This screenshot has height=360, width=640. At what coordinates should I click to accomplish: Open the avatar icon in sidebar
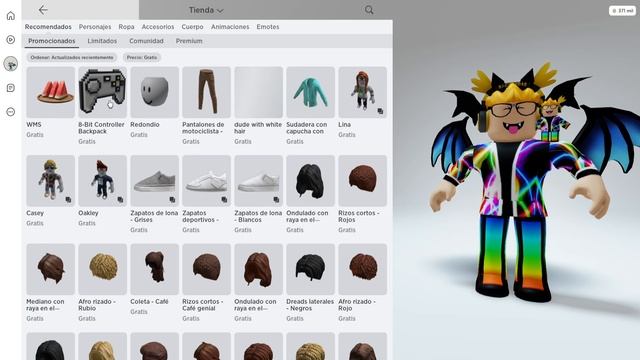[11, 64]
